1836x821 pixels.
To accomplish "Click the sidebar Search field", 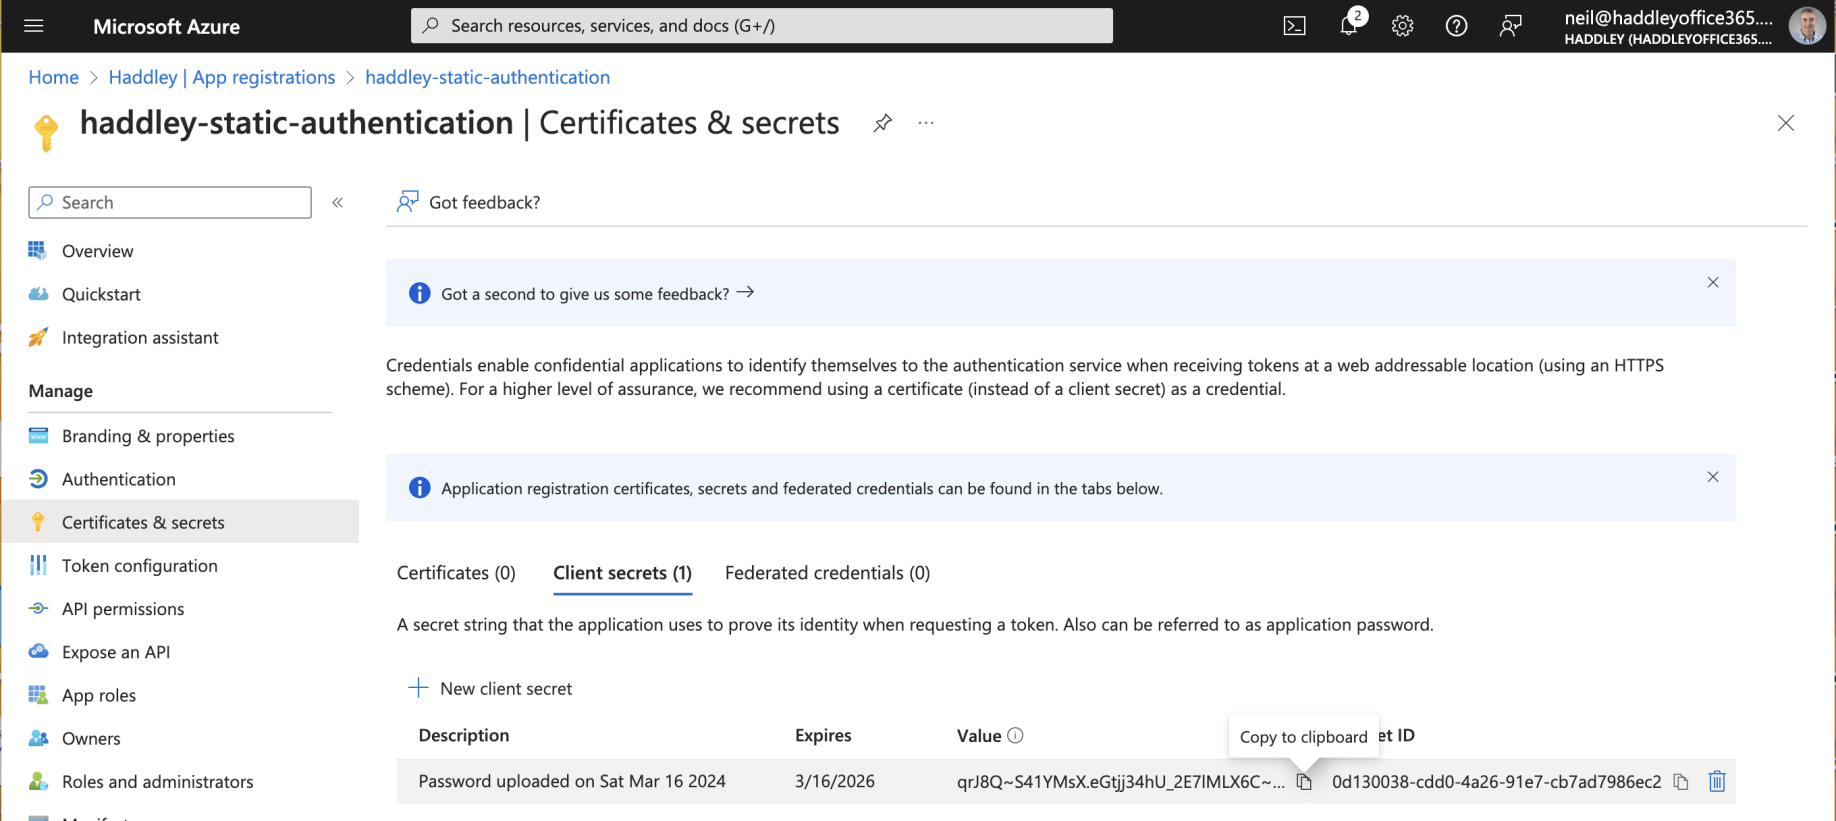I will pos(170,202).
